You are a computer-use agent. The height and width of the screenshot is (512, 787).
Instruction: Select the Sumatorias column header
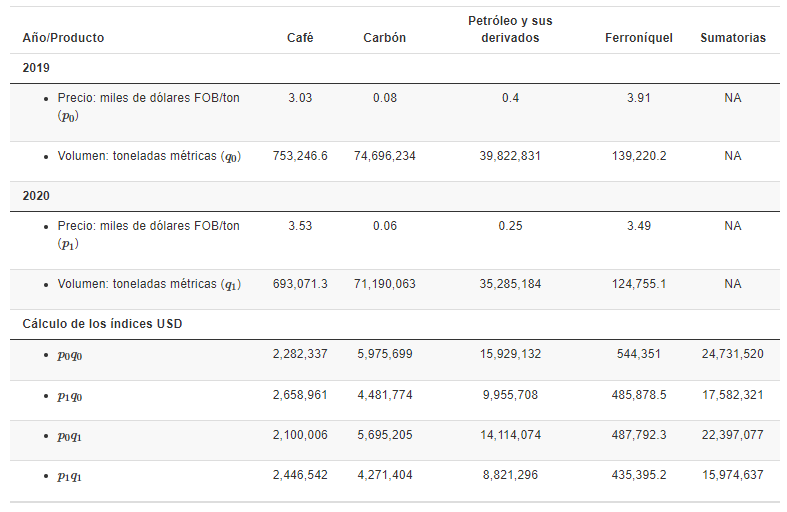click(x=733, y=38)
